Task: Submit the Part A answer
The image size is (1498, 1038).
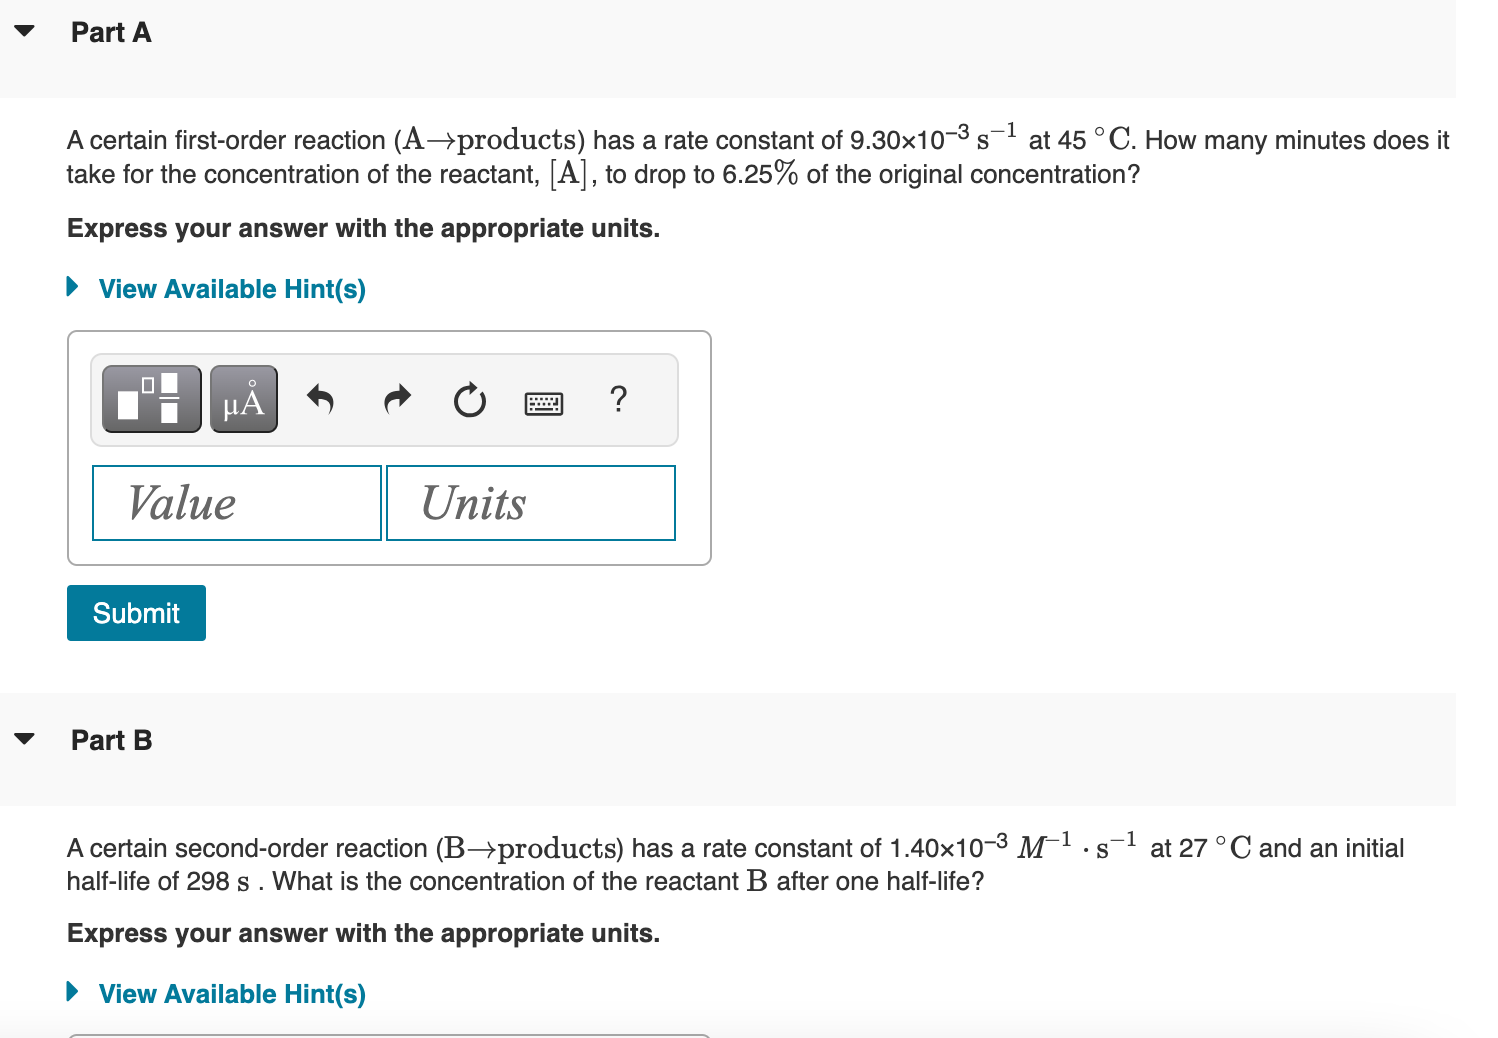Action: coord(136,613)
